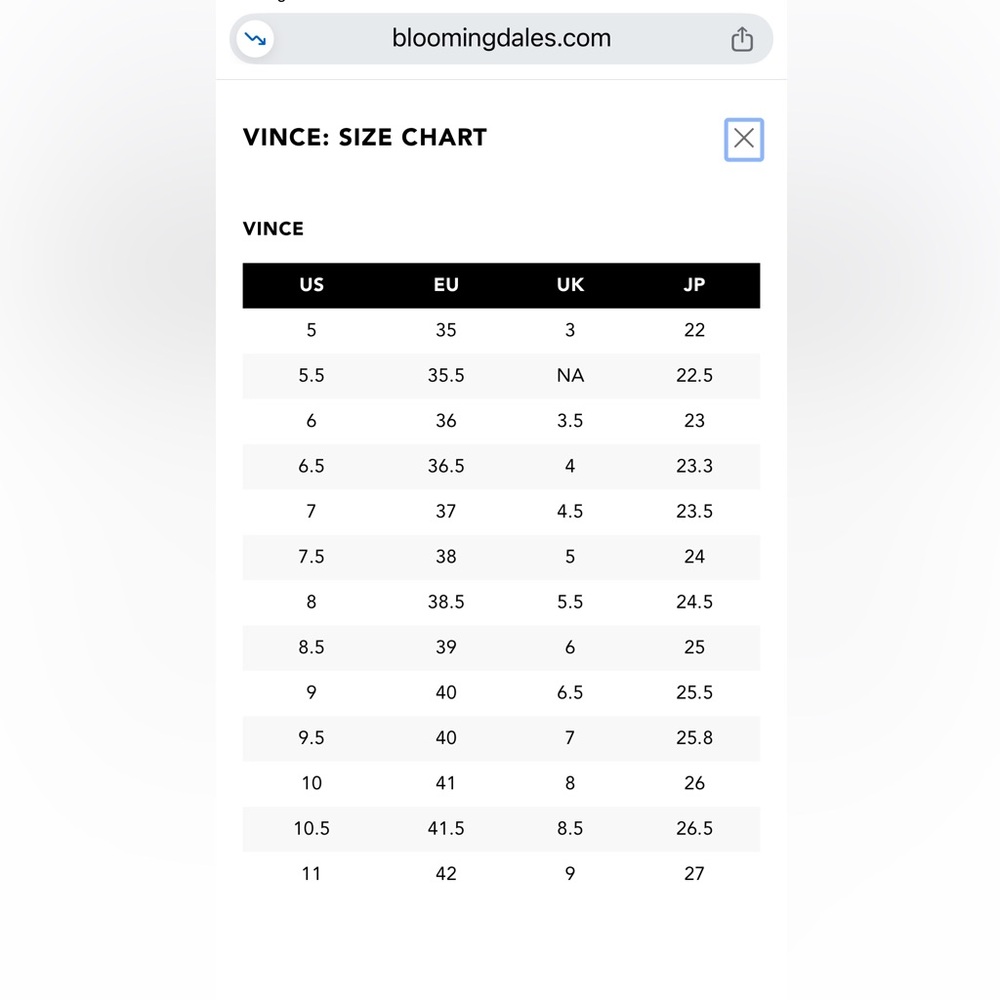Click JP size 23.3 cell
Viewport: 1000px width, 1000px height.
tap(694, 466)
